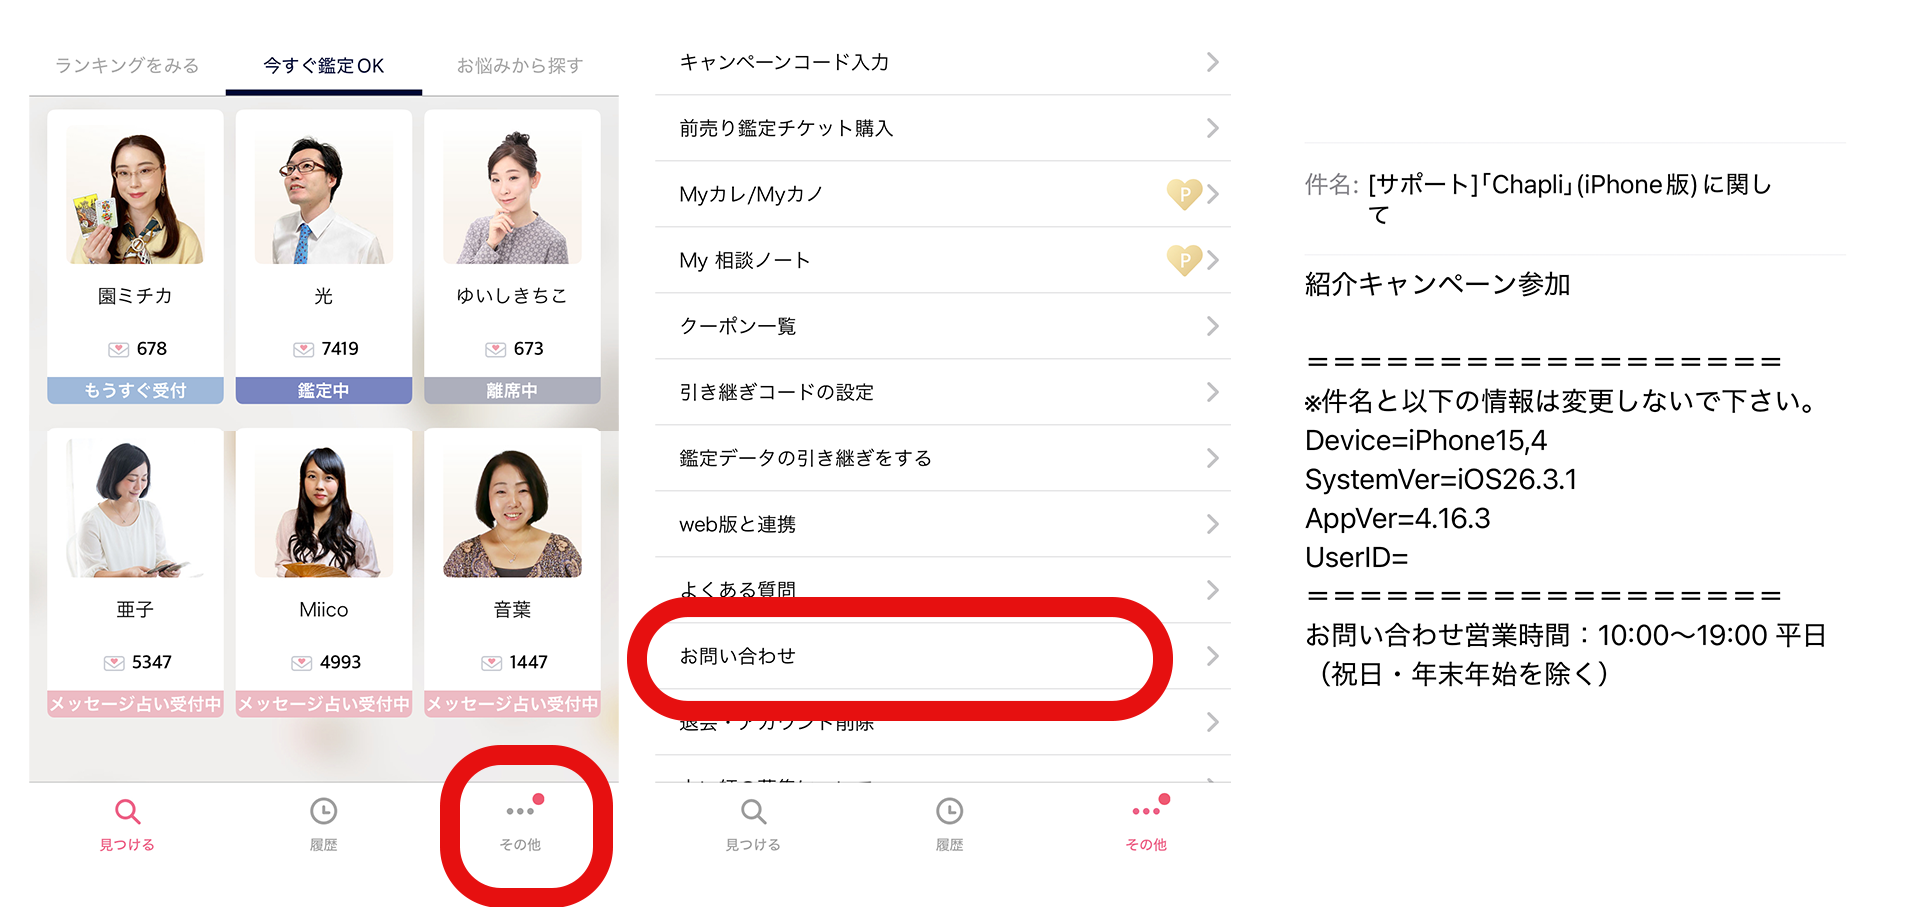Open 前売り鑑定チケット購入 menu entry
The width and height of the screenshot is (1905, 907).
point(942,128)
